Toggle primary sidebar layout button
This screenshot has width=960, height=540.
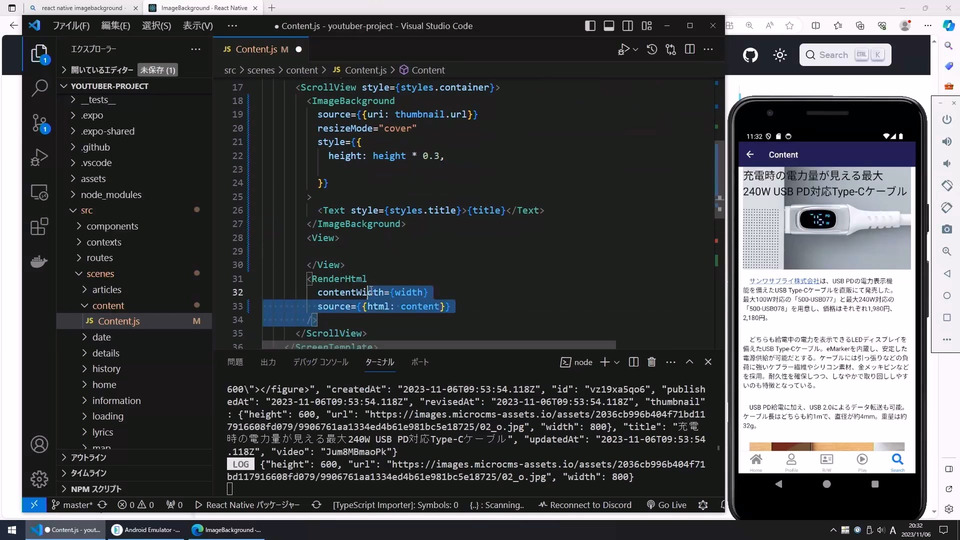click(589, 25)
